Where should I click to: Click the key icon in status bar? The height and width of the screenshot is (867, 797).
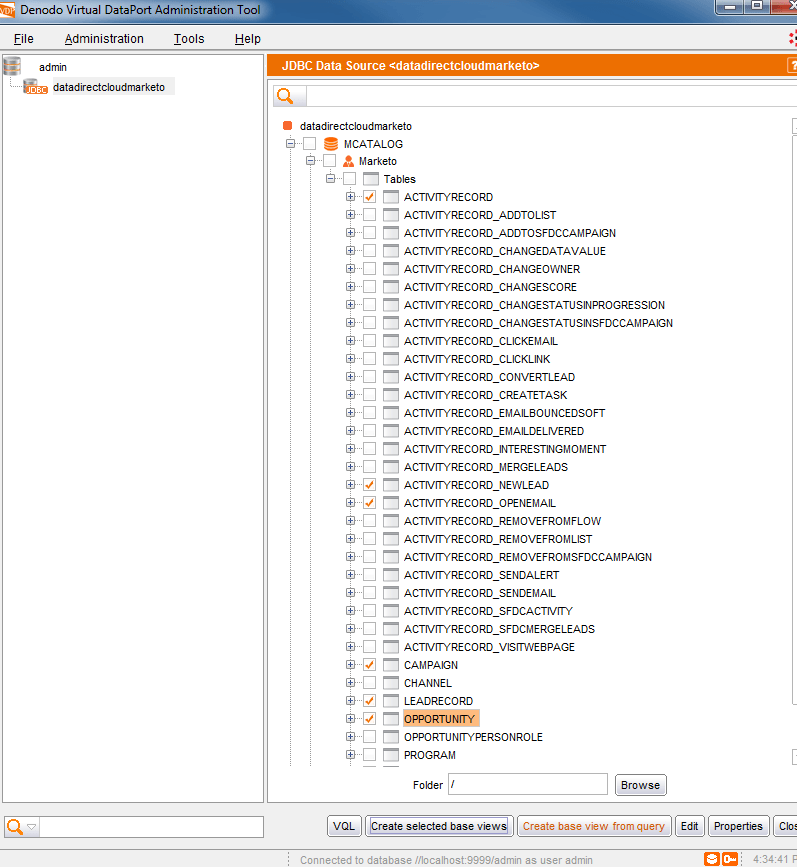click(x=730, y=859)
